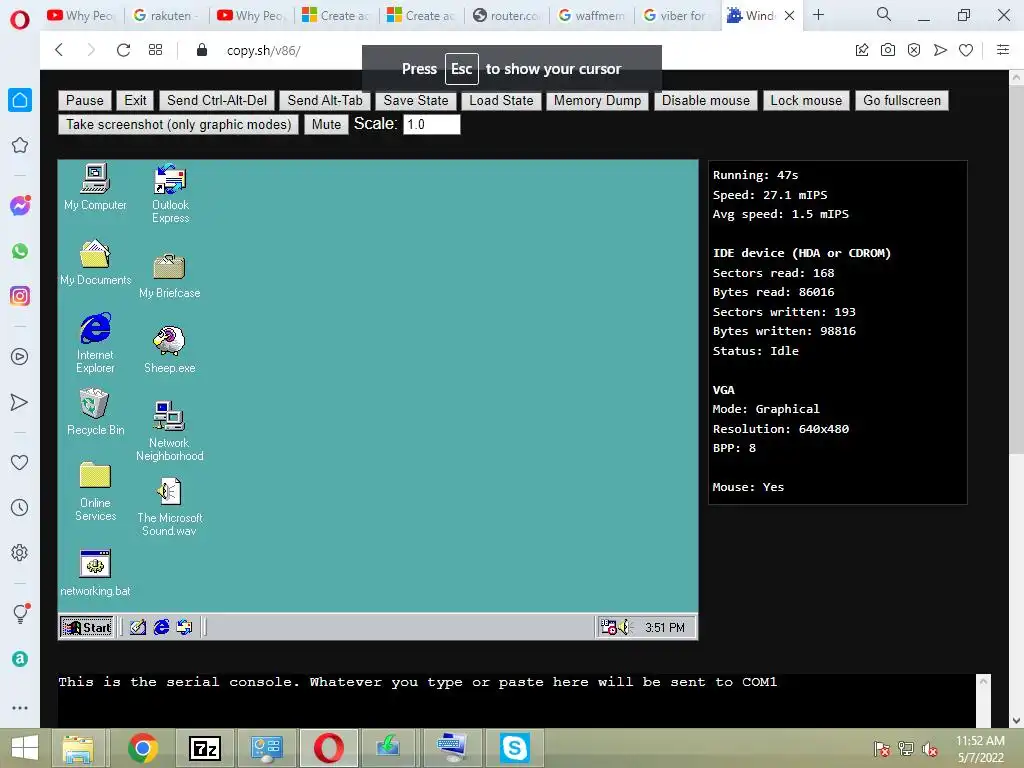This screenshot has width=1024, height=768.
Task: Open Instagram in Opera sidebar
Action: pos(20,296)
